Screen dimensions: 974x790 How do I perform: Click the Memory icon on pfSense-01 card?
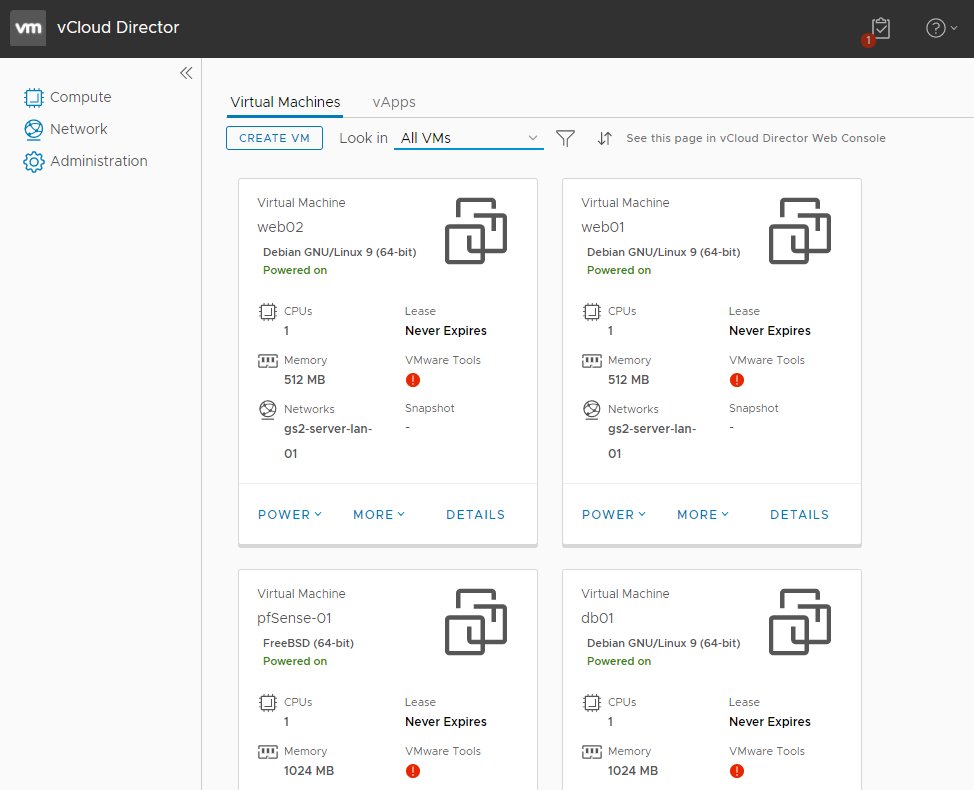pyautogui.click(x=268, y=752)
